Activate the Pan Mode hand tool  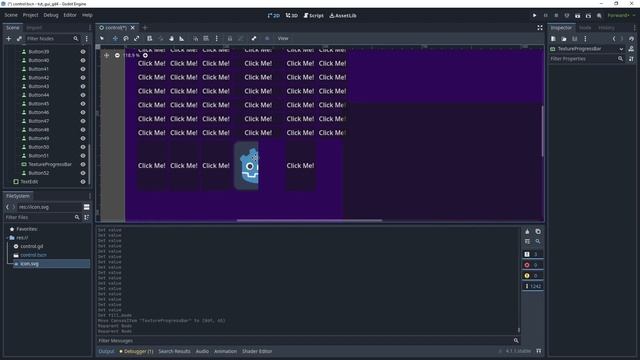coord(171,38)
